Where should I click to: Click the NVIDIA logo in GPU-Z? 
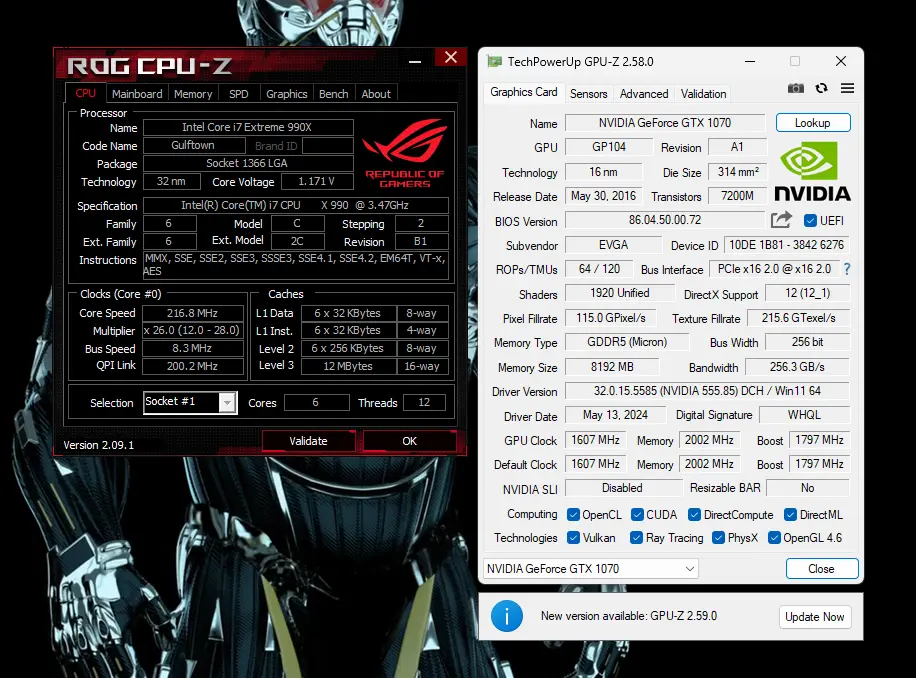click(812, 171)
